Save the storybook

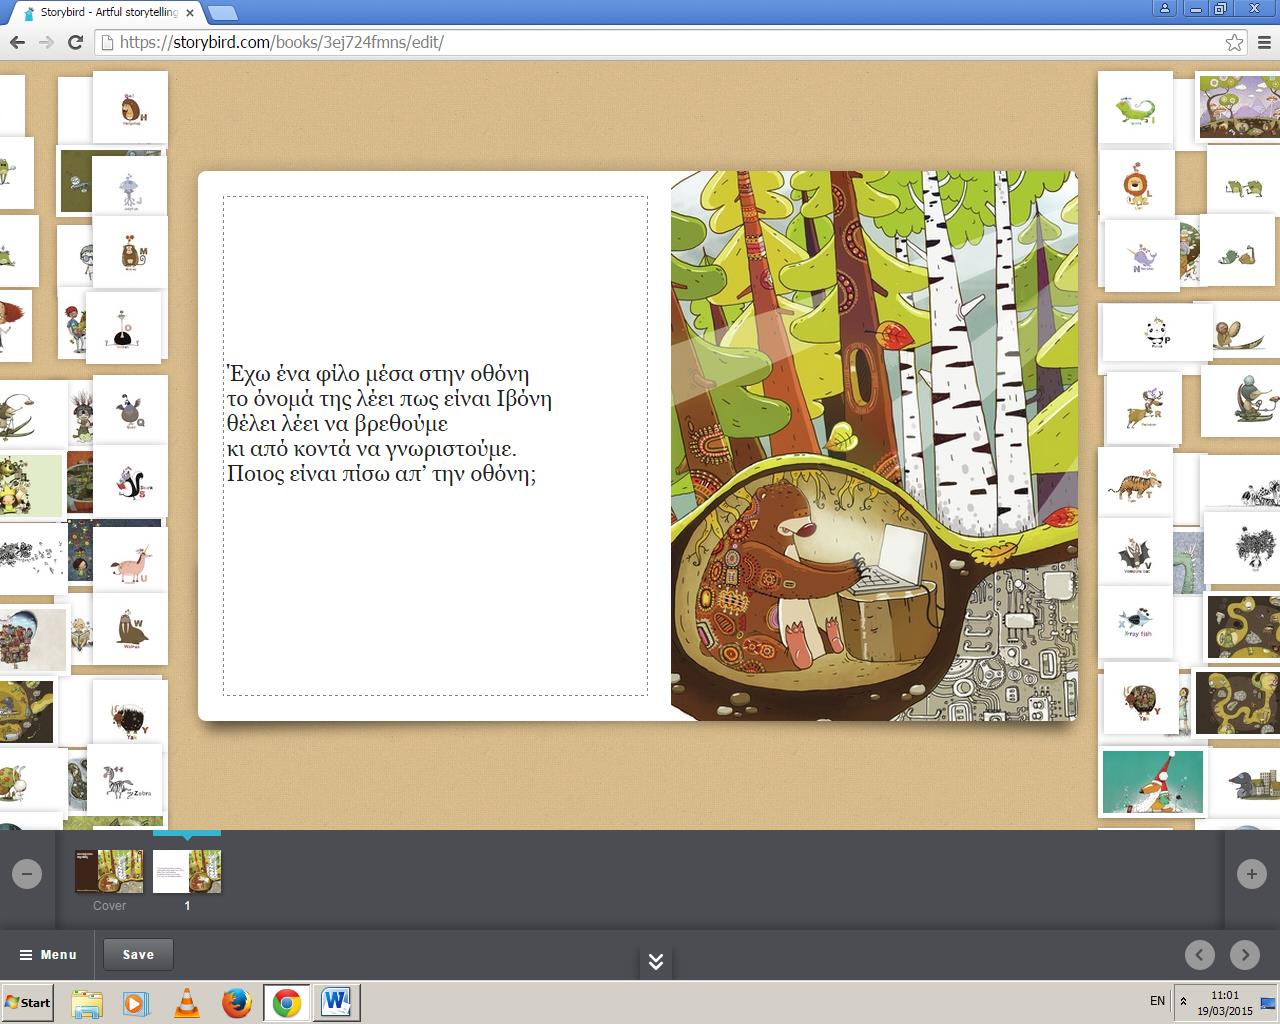click(138, 955)
